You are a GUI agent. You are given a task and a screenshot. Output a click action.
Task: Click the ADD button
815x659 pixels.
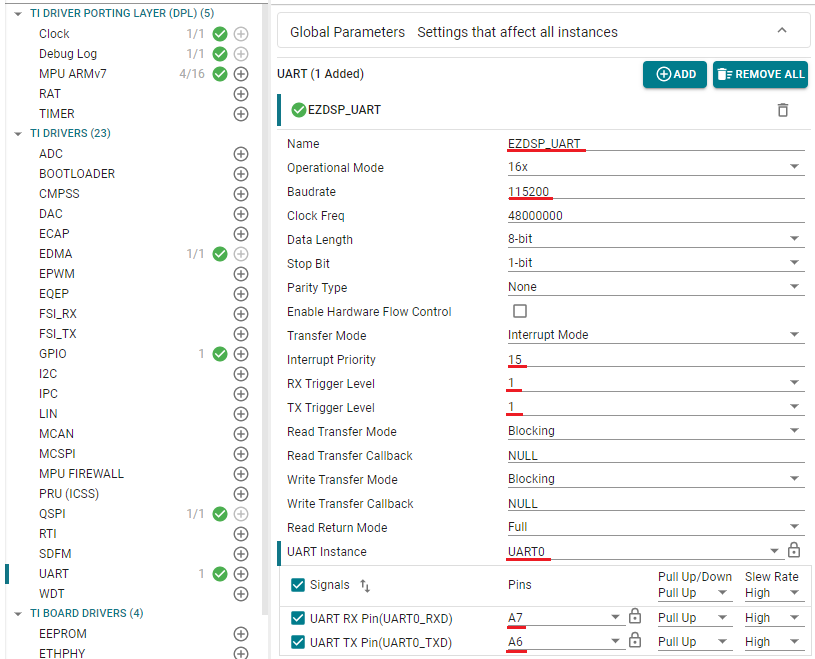675,74
